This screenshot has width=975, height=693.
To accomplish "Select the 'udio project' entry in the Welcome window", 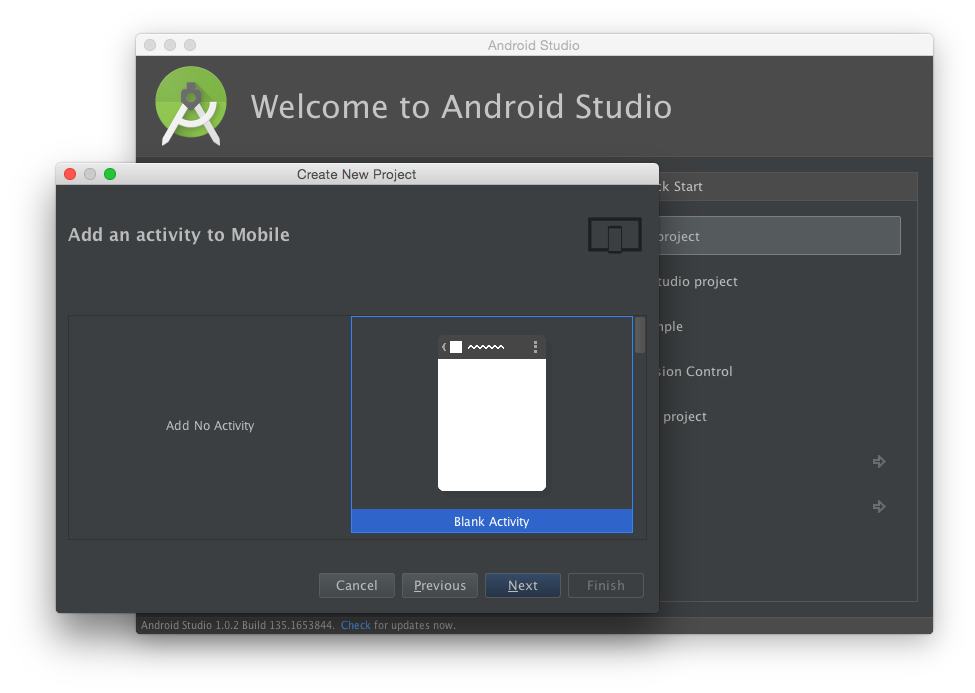I will 698,281.
